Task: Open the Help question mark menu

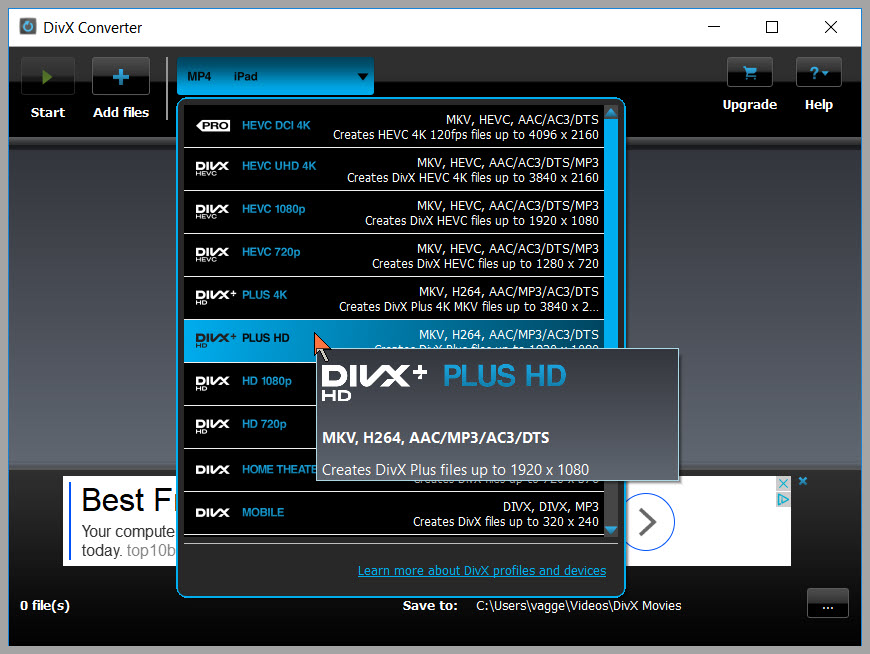Action: pyautogui.click(x=818, y=72)
